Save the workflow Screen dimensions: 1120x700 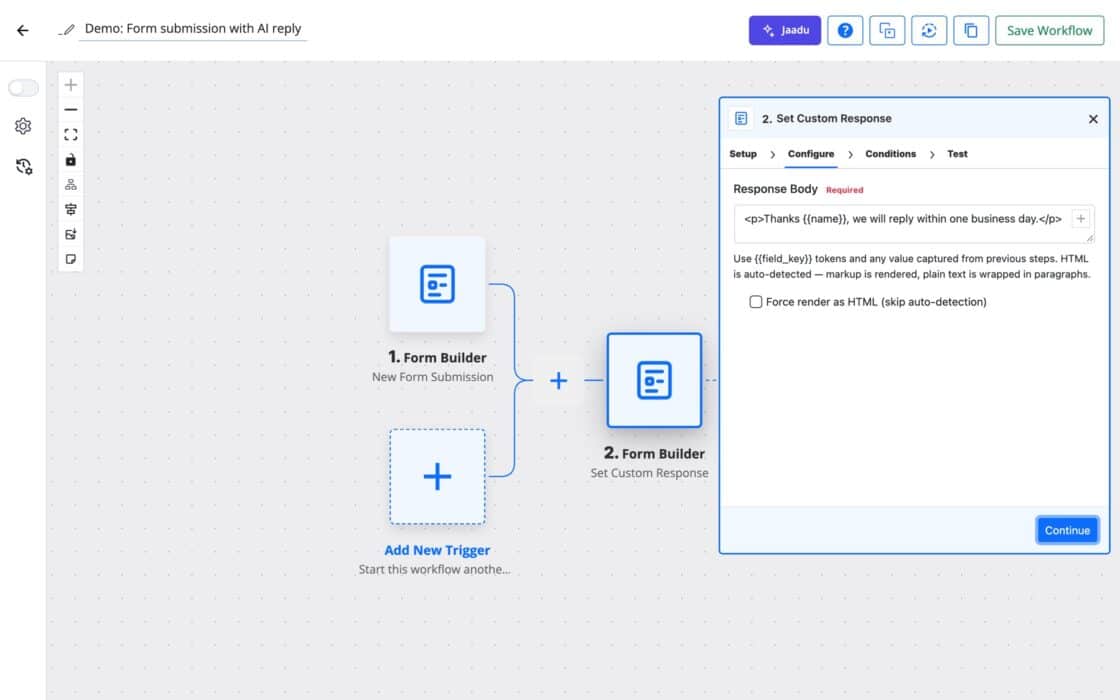(x=1049, y=30)
